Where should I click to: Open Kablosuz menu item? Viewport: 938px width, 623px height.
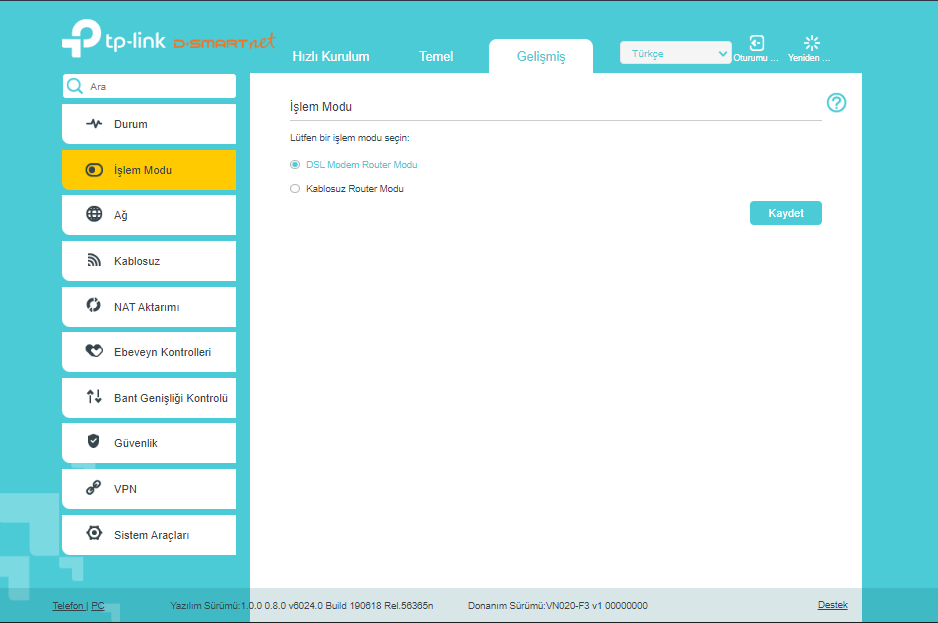click(149, 261)
